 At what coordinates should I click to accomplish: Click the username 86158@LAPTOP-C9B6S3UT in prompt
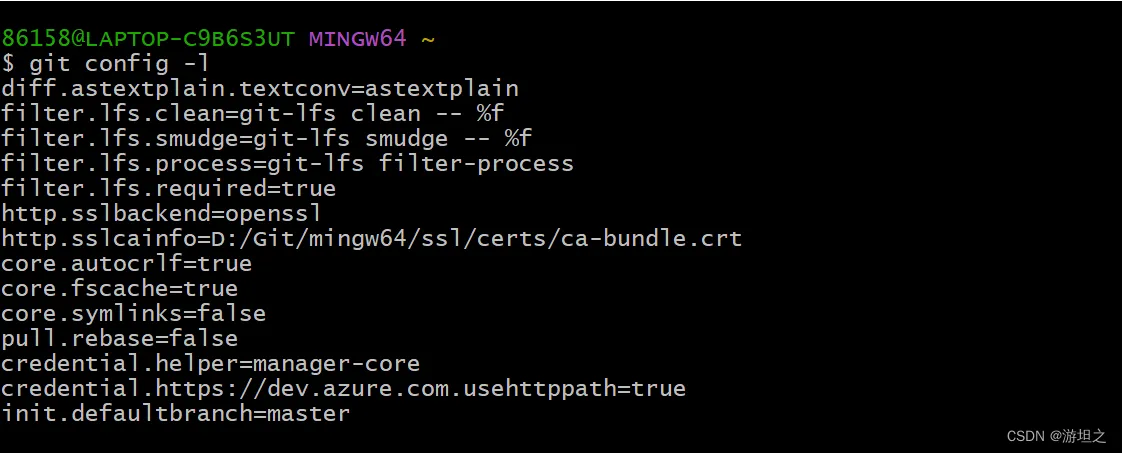[148, 39]
